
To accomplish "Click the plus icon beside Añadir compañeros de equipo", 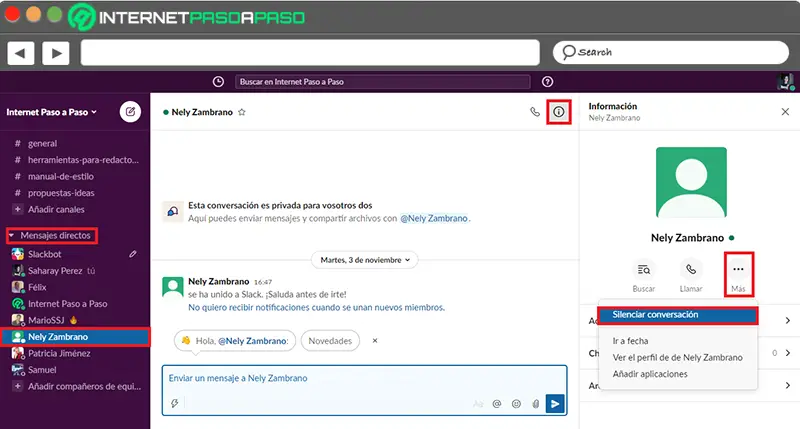I will pyautogui.click(x=18, y=386).
